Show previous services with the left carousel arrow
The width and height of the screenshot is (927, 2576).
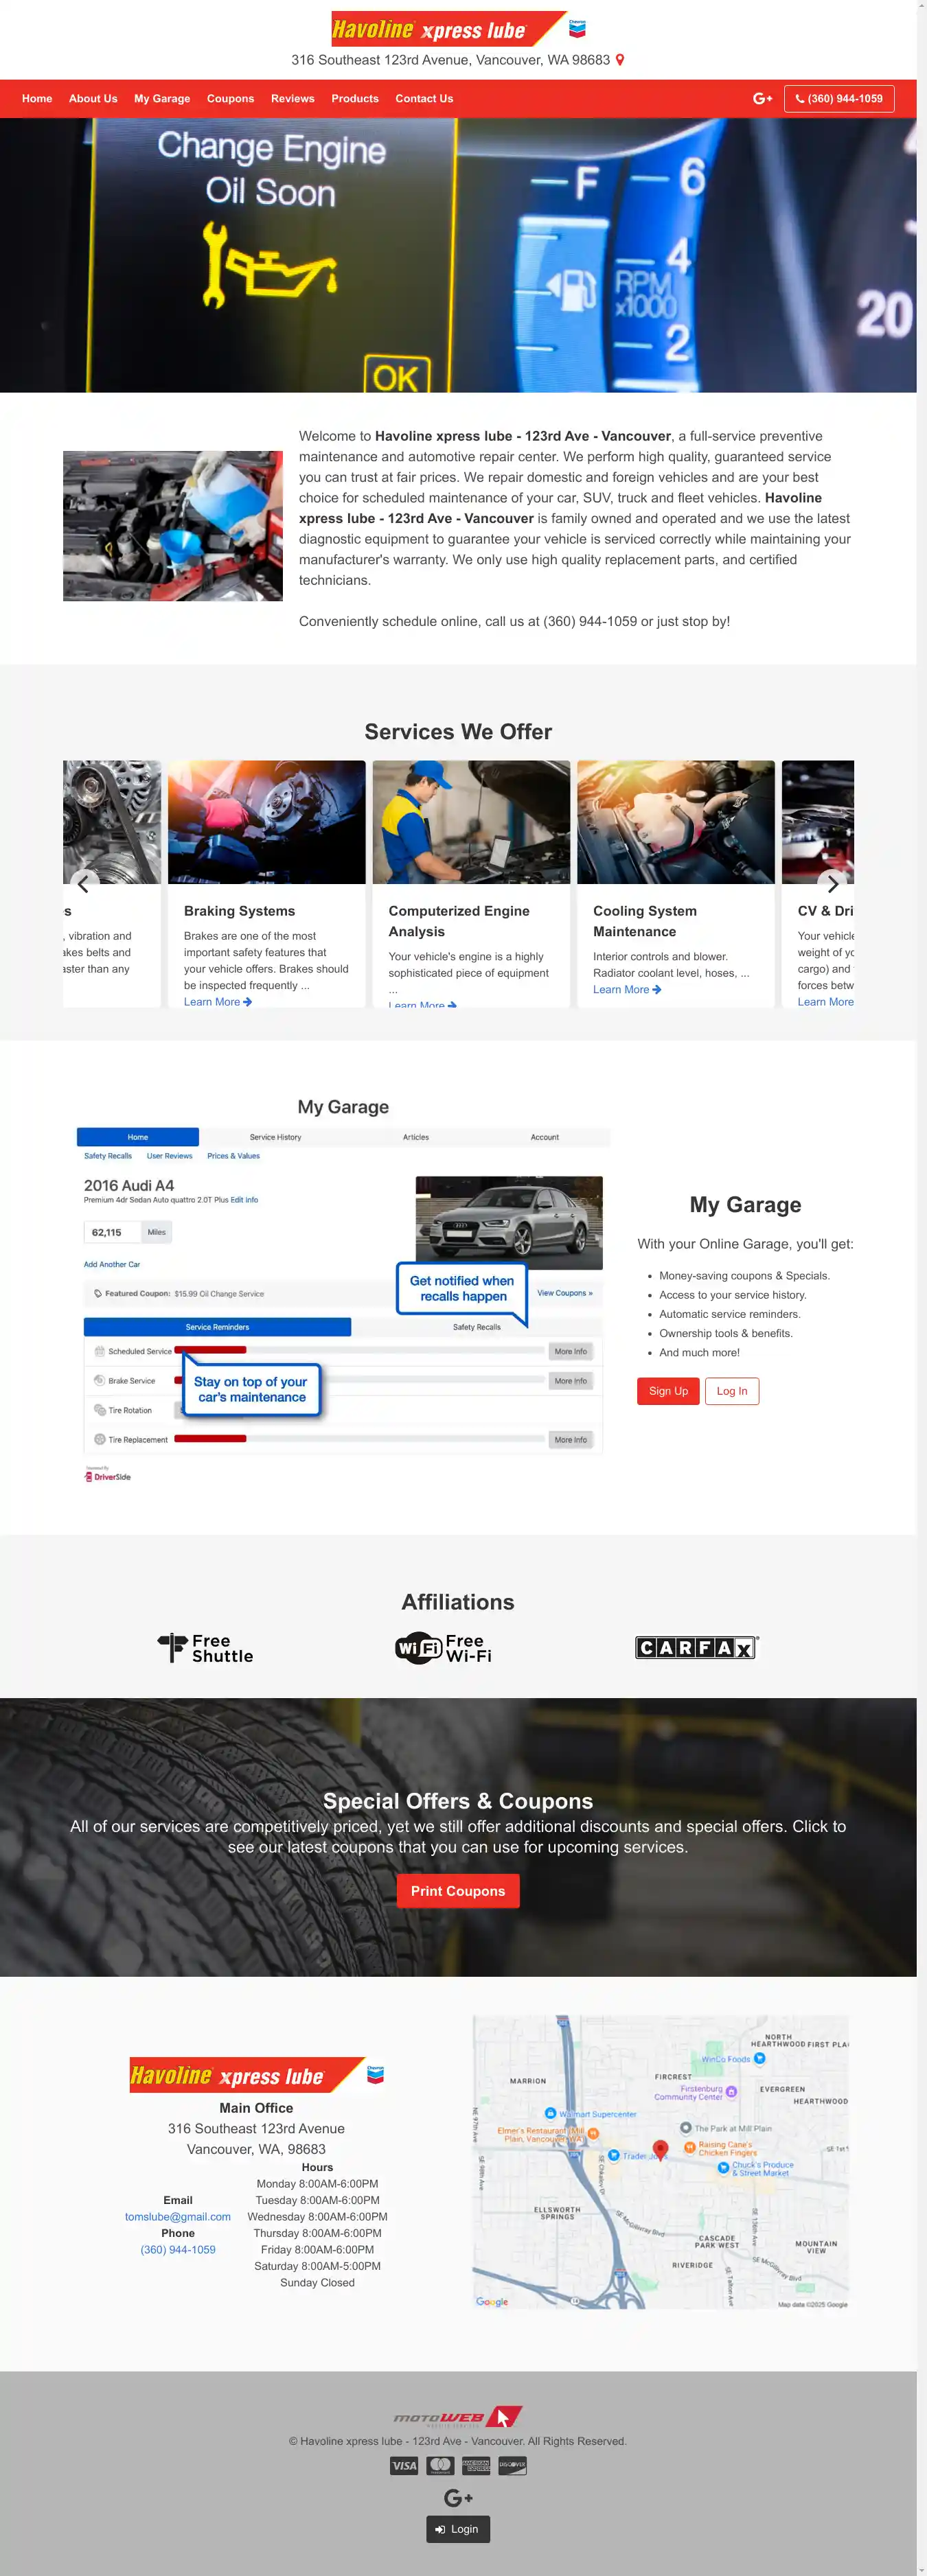coord(84,883)
